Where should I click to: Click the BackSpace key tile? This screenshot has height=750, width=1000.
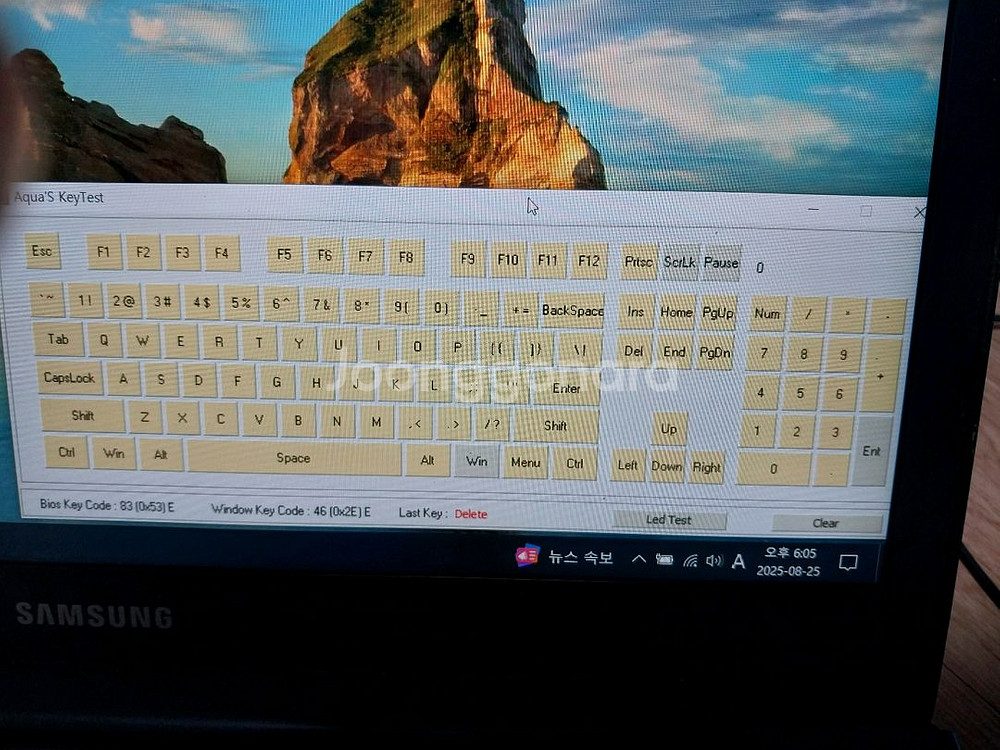(572, 311)
